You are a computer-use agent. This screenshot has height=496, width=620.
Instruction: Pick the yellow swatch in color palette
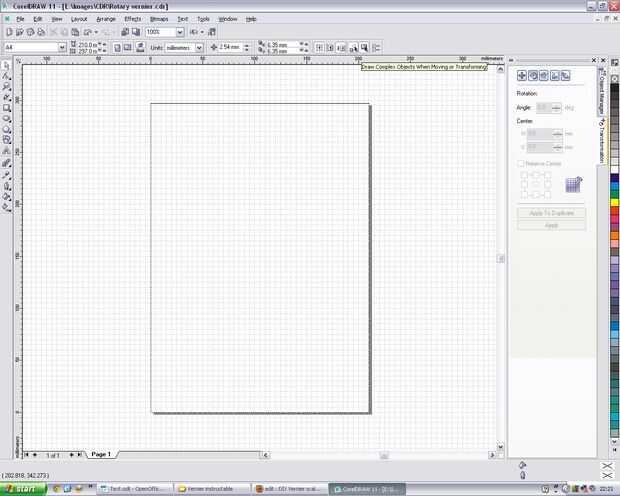click(x=614, y=203)
